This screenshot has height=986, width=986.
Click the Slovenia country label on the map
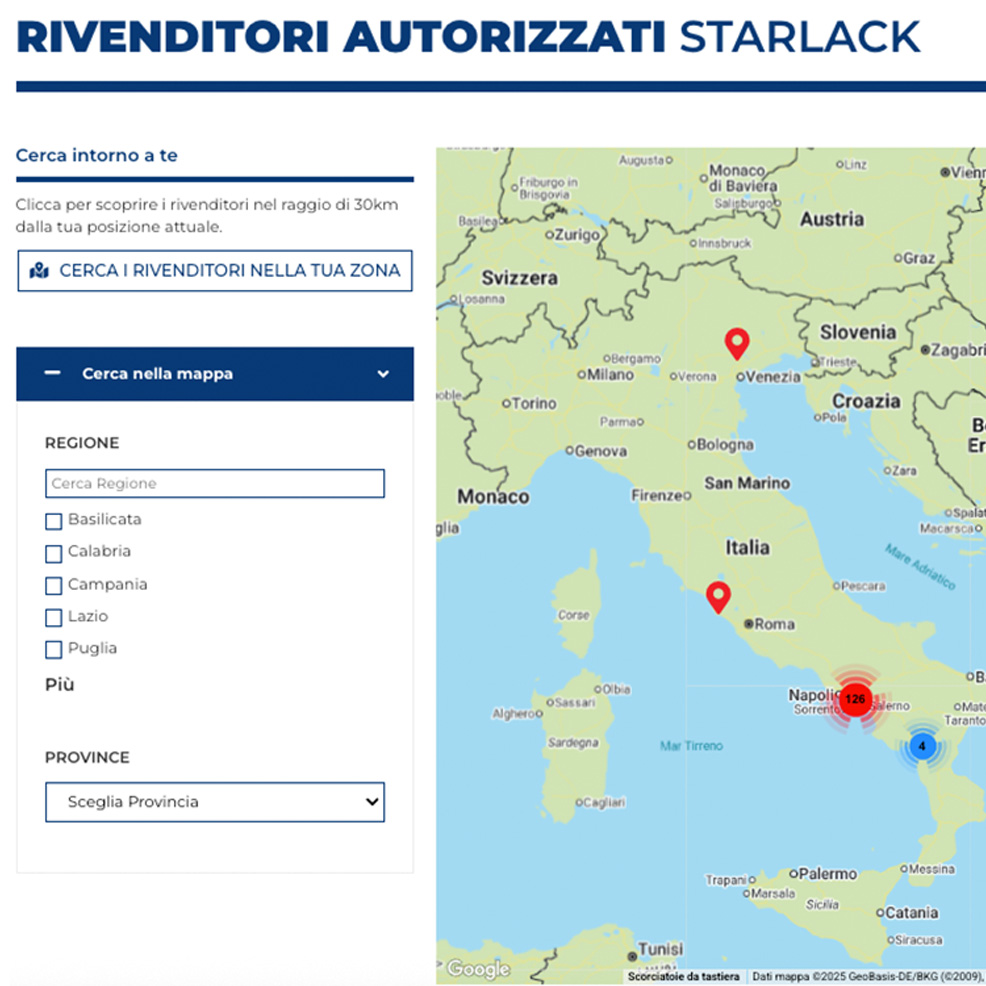pos(858,332)
